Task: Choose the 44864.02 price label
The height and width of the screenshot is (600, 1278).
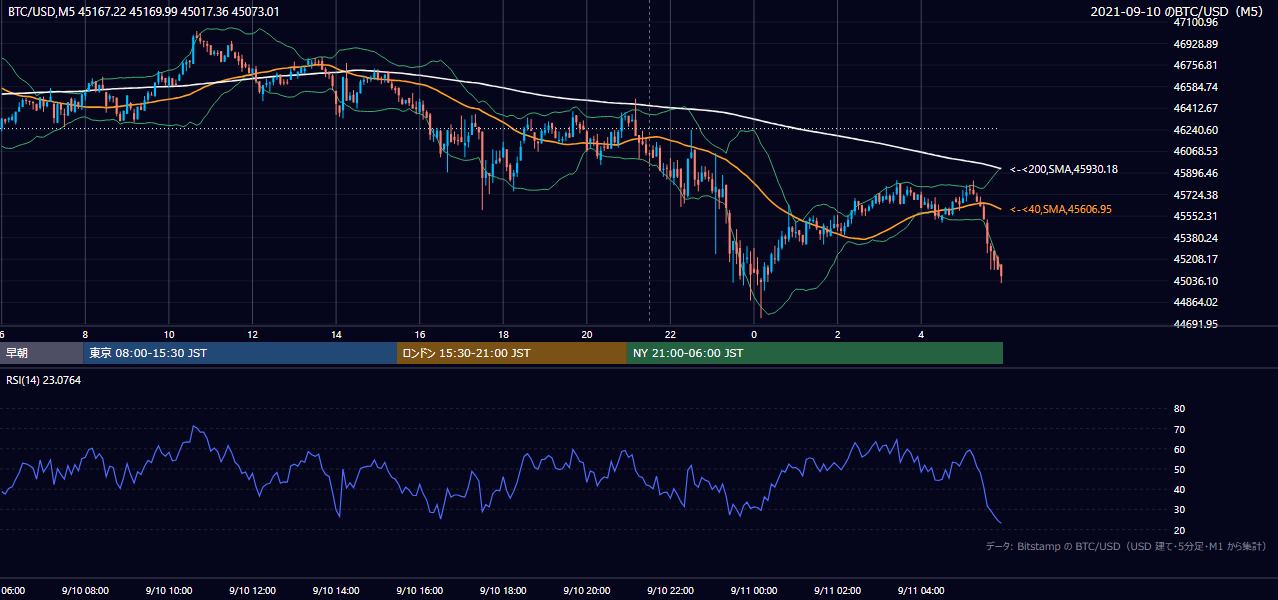Action: click(1195, 302)
